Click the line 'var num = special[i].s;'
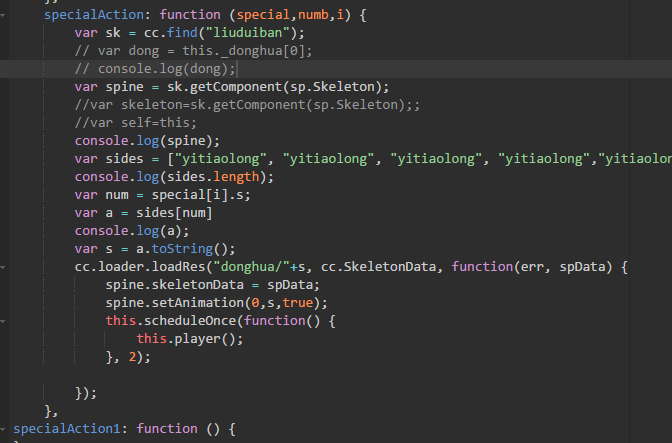Screen dimensions: 672x443 tap(162, 195)
